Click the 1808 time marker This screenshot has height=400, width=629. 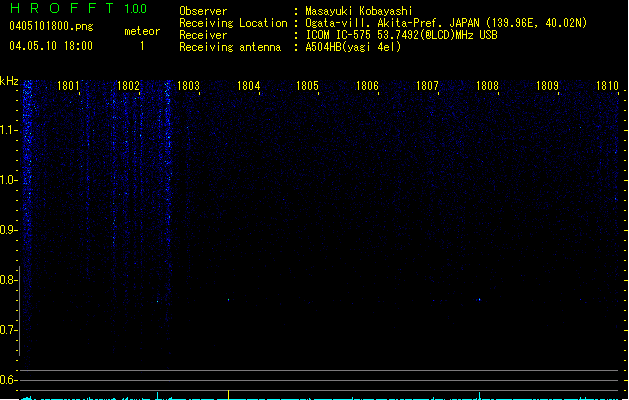pyautogui.click(x=487, y=86)
